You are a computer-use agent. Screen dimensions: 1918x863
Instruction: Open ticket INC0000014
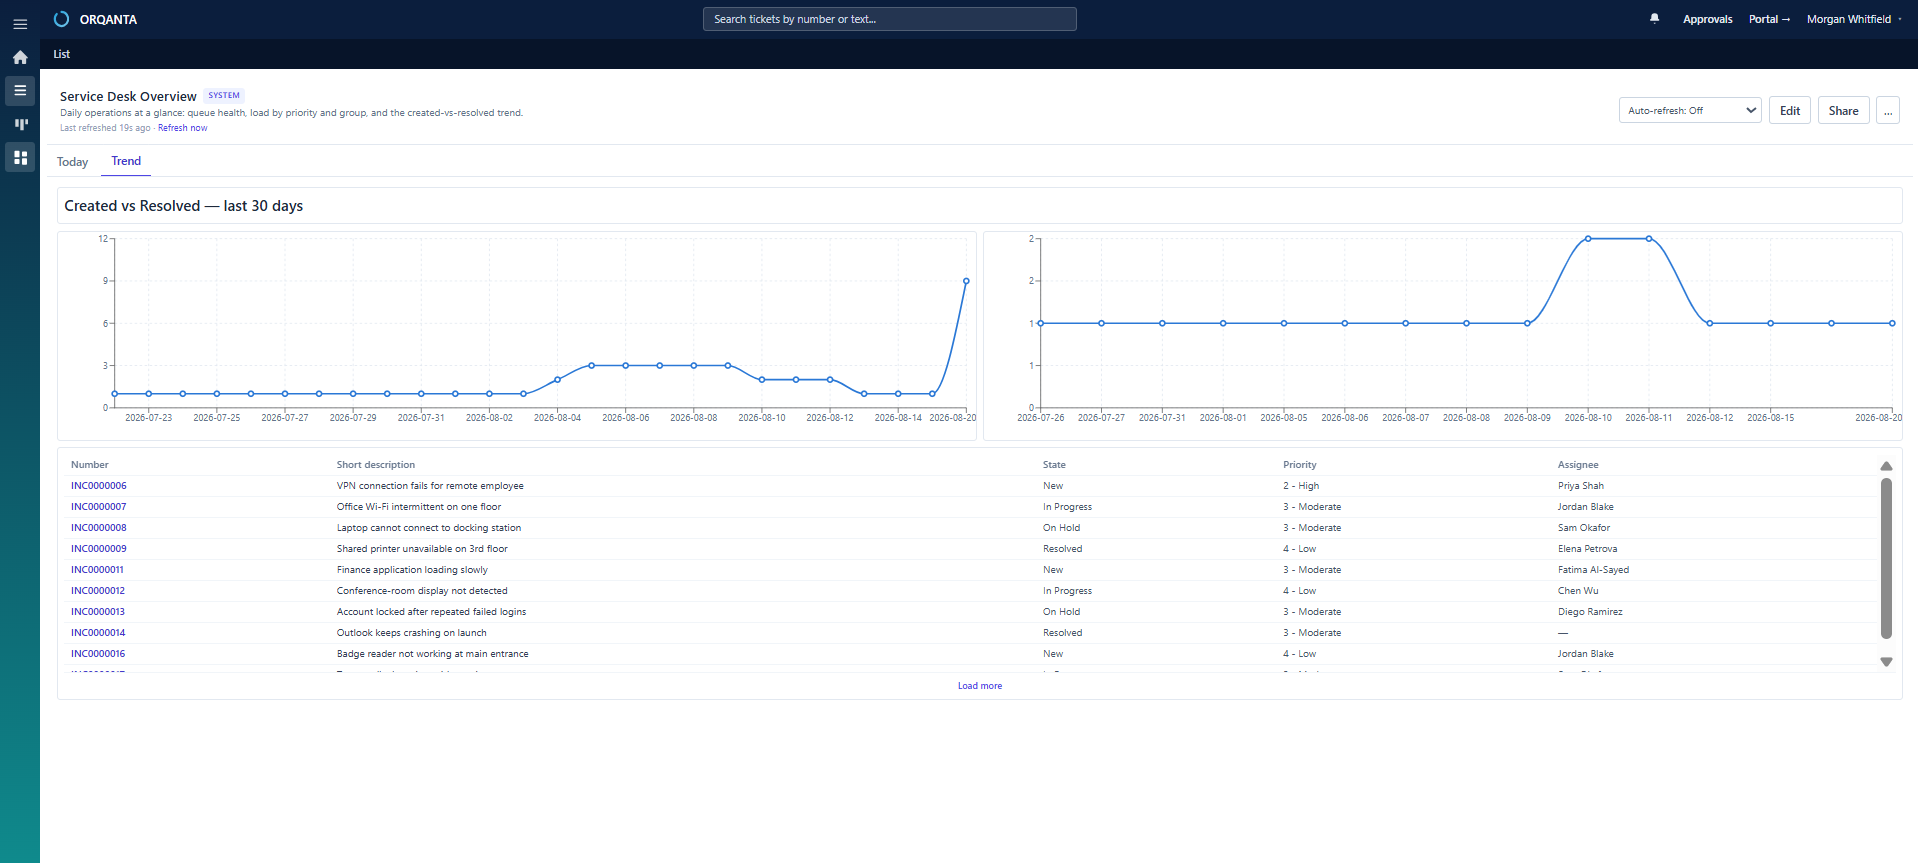[98, 633]
